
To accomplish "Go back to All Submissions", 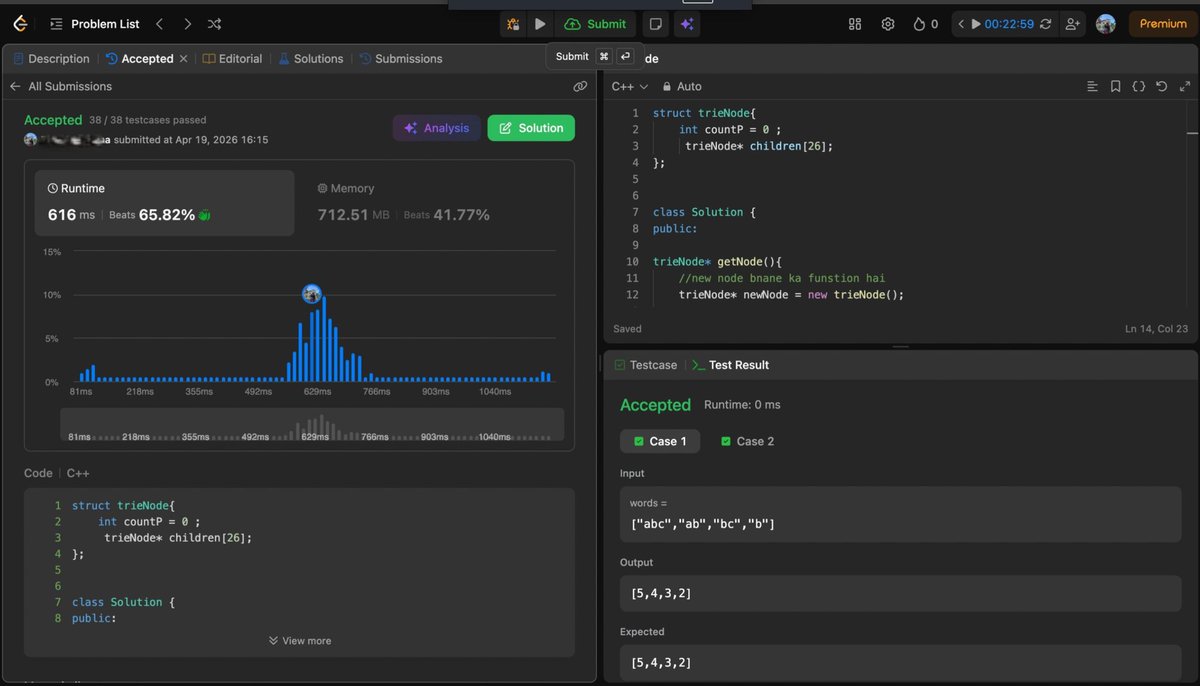I will point(61,87).
